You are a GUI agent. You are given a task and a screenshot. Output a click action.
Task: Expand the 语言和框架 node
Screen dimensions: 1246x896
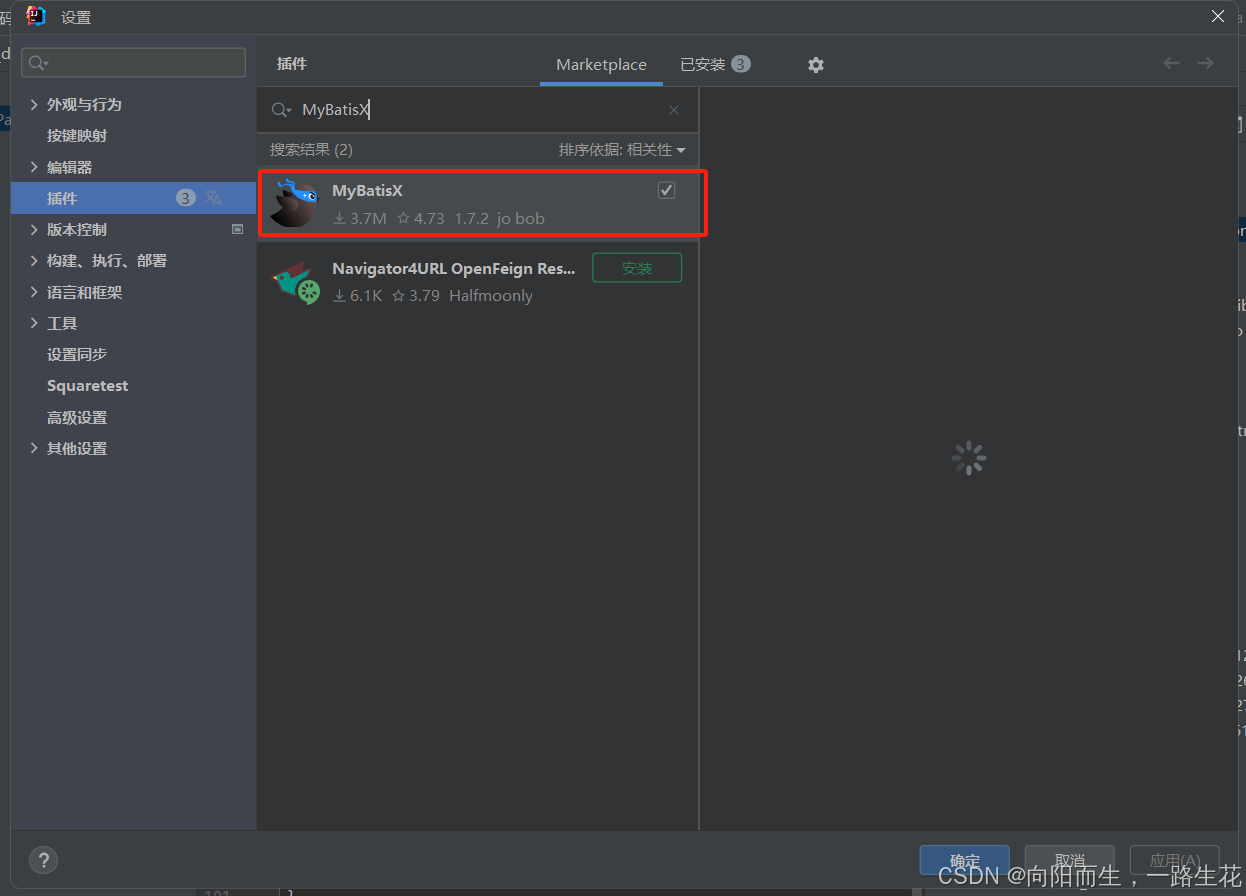point(35,292)
